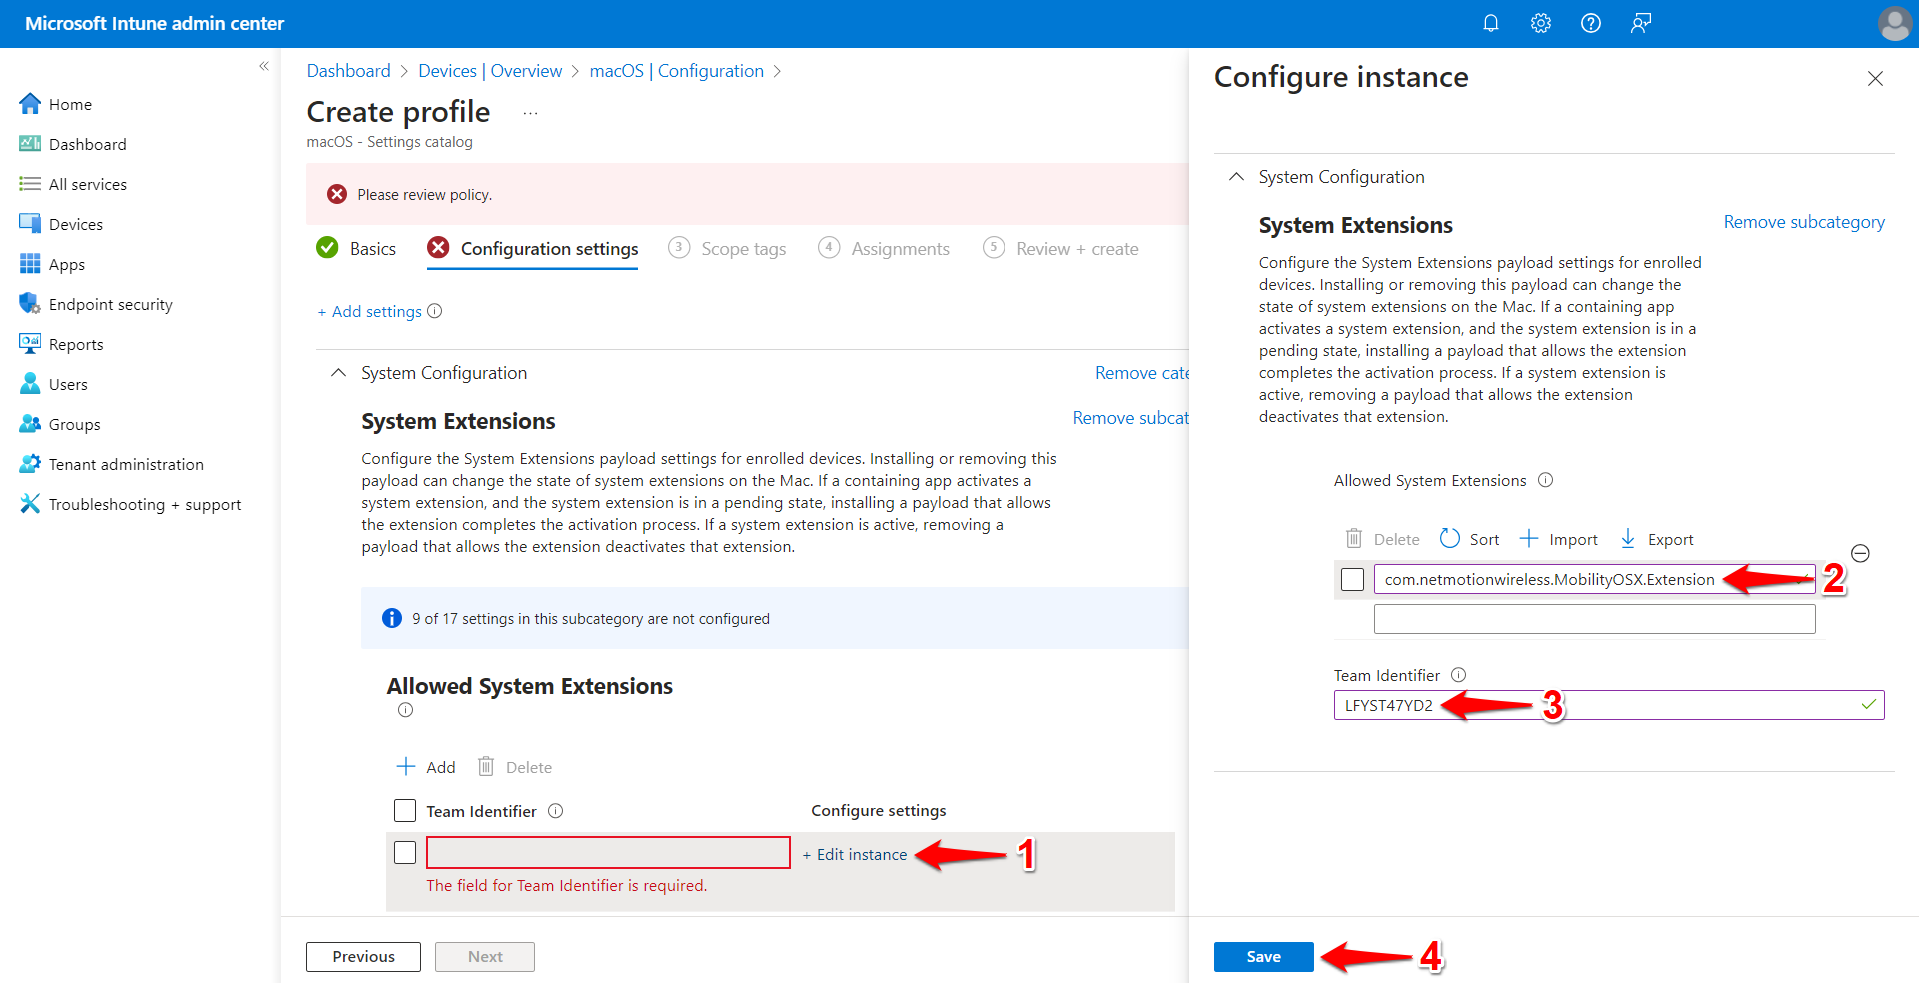Open the notifications bell icon
This screenshot has width=1919, height=983.
pyautogui.click(x=1490, y=23)
